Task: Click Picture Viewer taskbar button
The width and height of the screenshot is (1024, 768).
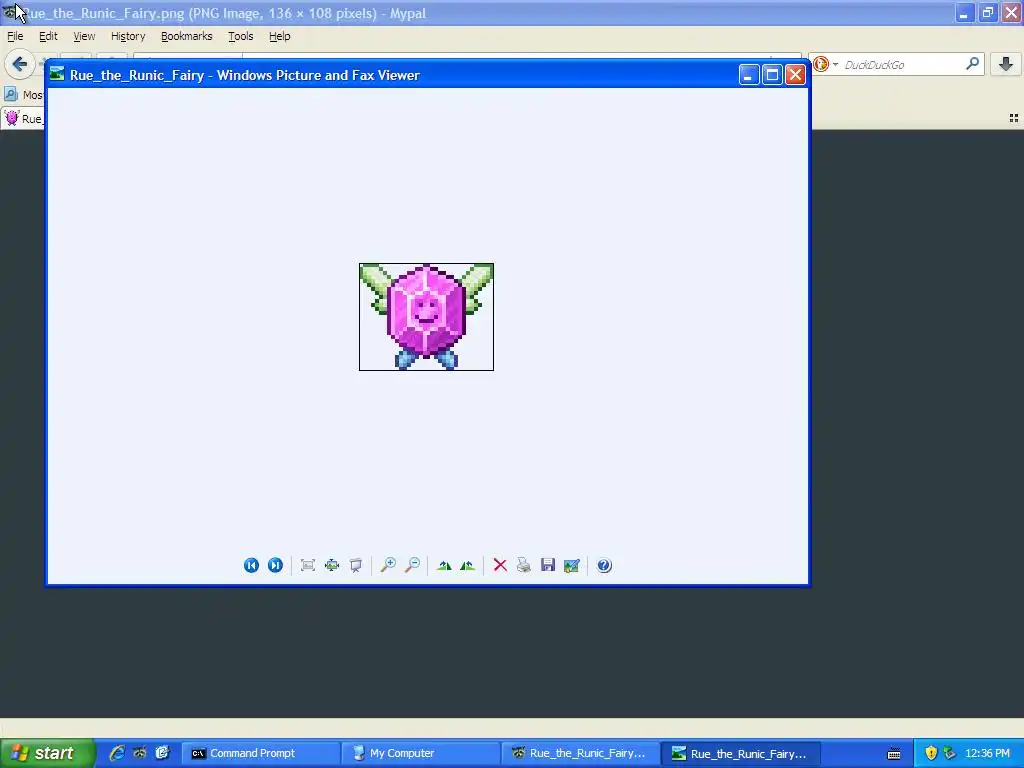Action: 741,753
